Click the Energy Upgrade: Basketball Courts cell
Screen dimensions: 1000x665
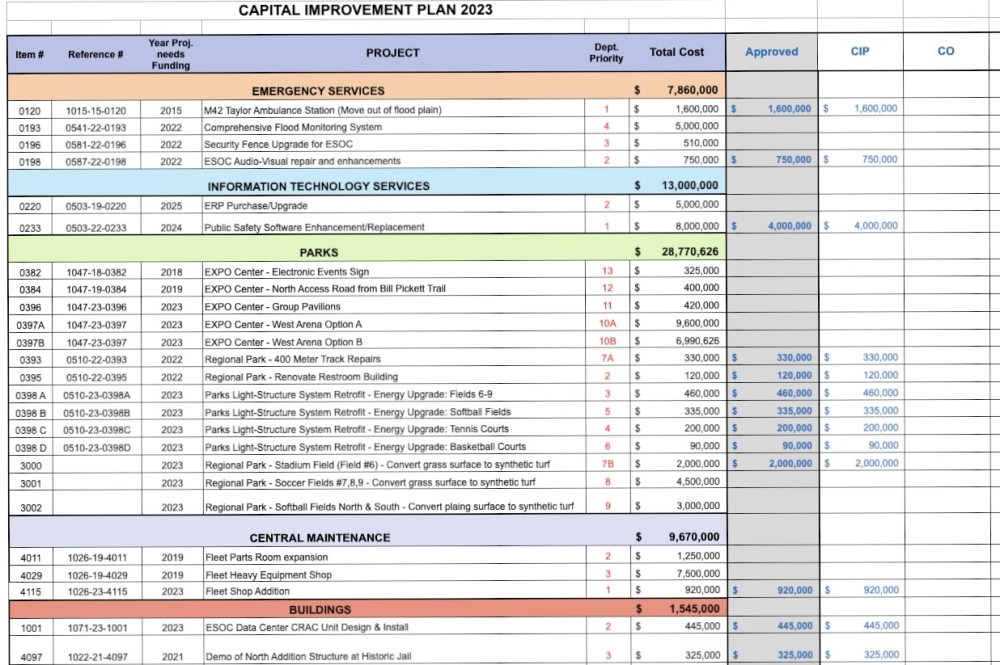click(393, 446)
